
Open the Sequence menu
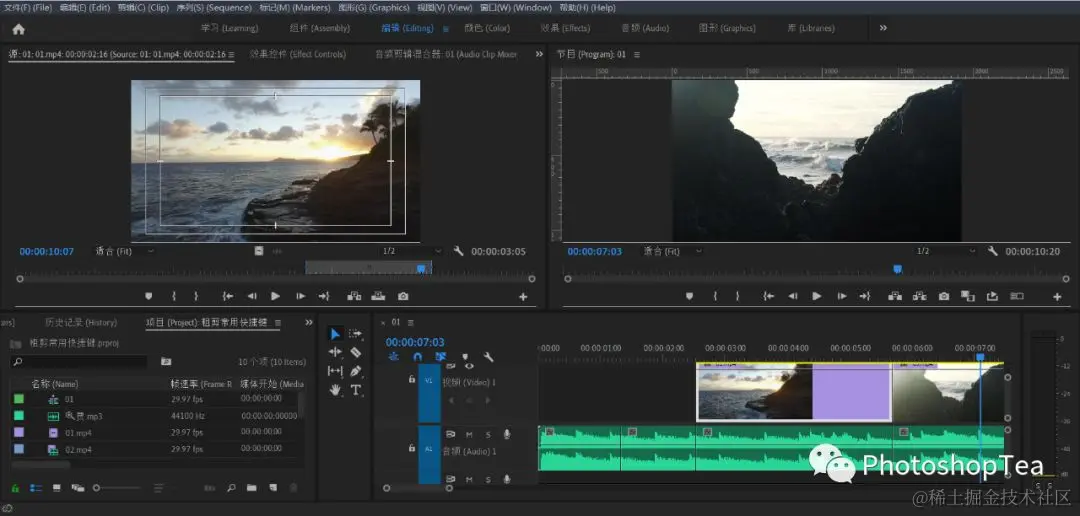coord(214,8)
